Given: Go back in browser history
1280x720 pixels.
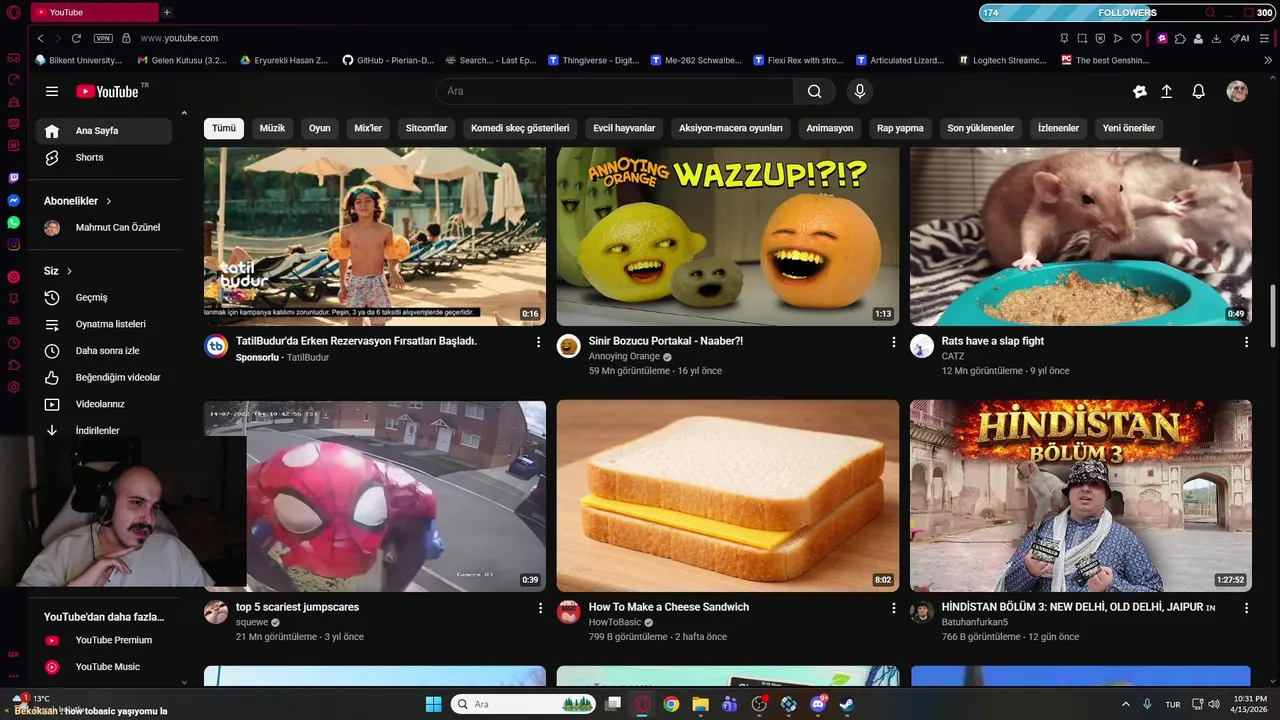Looking at the screenshot, I should point(40,38).
